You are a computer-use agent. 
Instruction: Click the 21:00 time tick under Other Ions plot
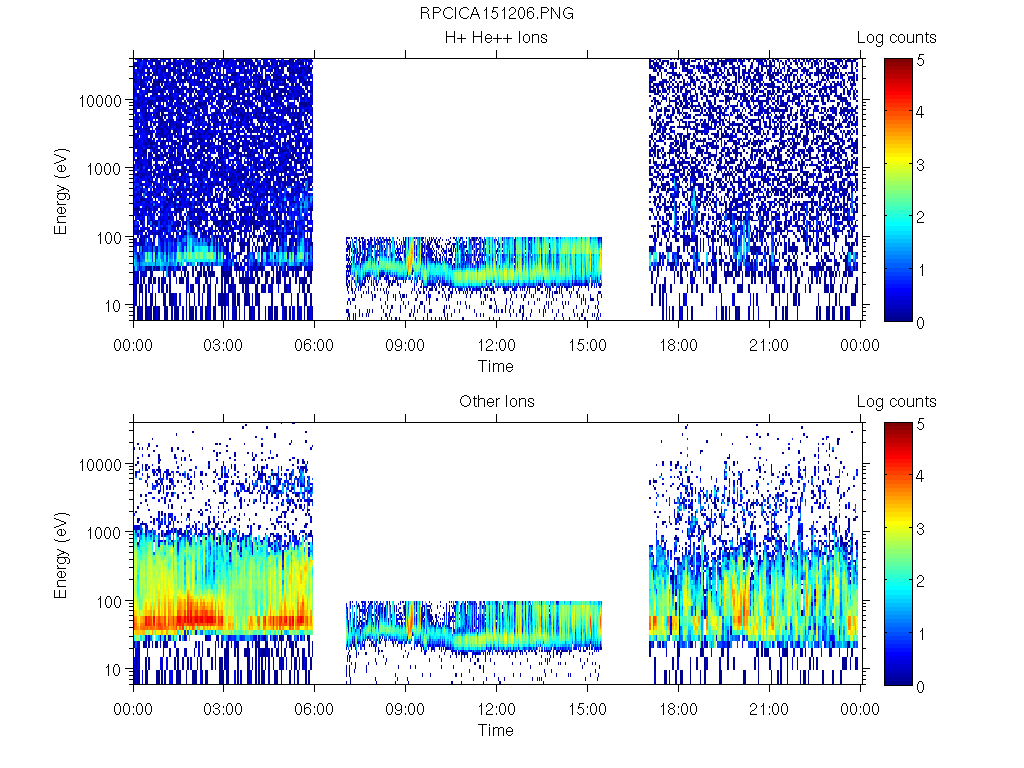(x=769, y=709)
